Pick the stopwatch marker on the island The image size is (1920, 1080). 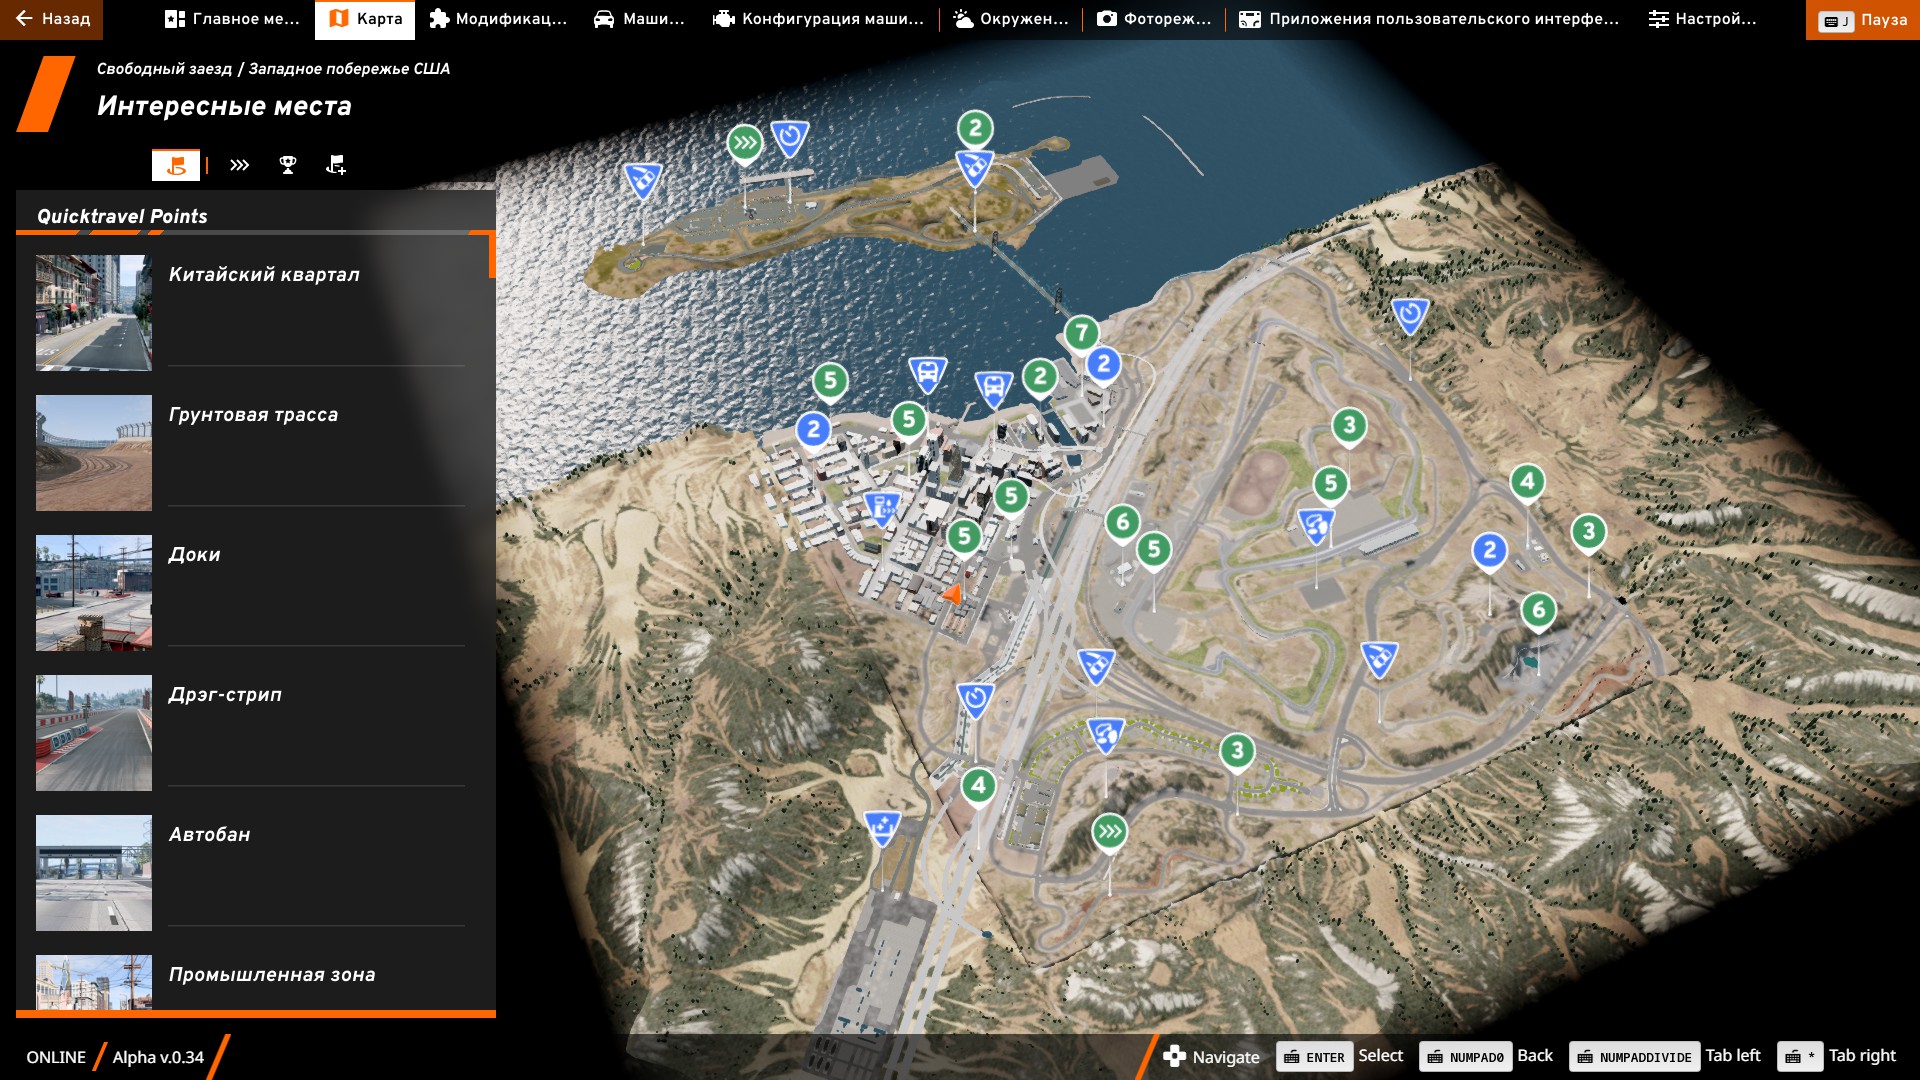pyautogui.click(x=790, y=138)
